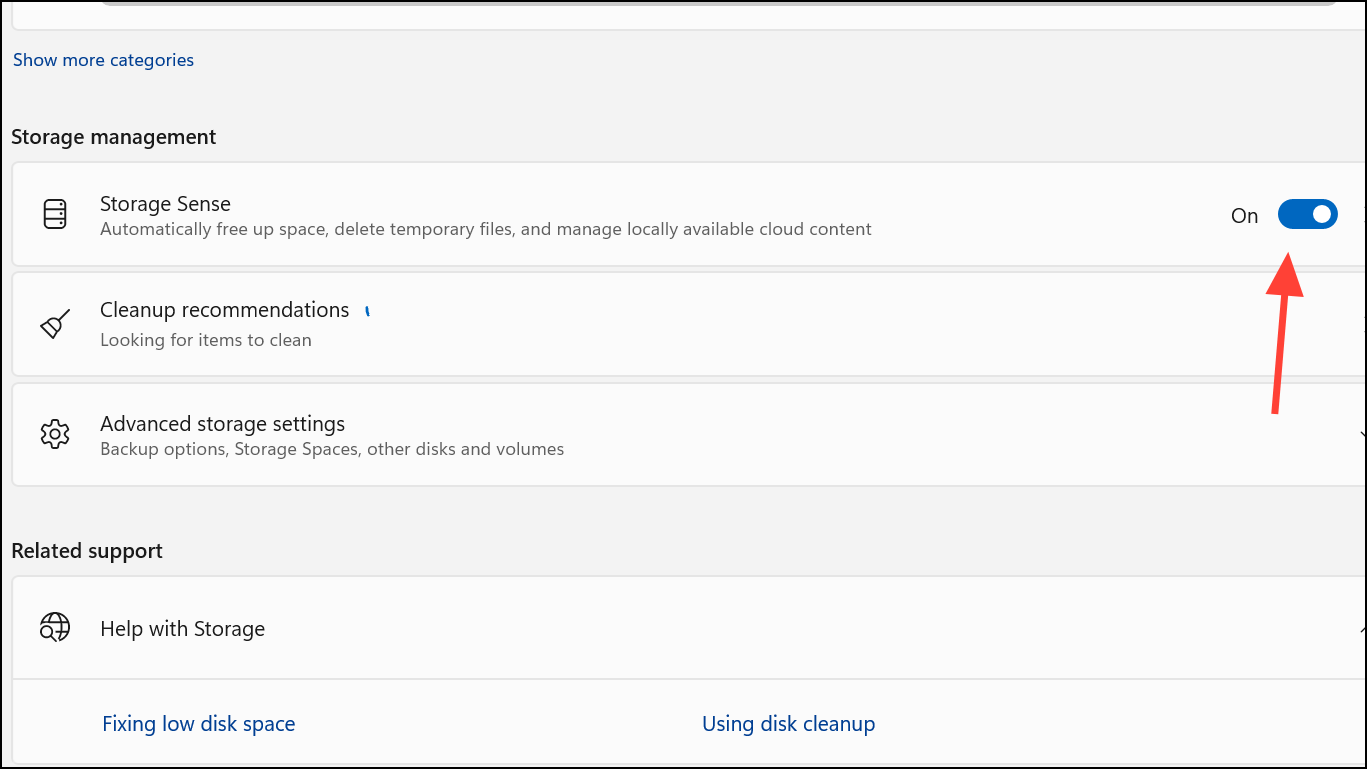1367x769 pixels.
Task: Click the On label beside the toggle
Action: click(1244, 216)
